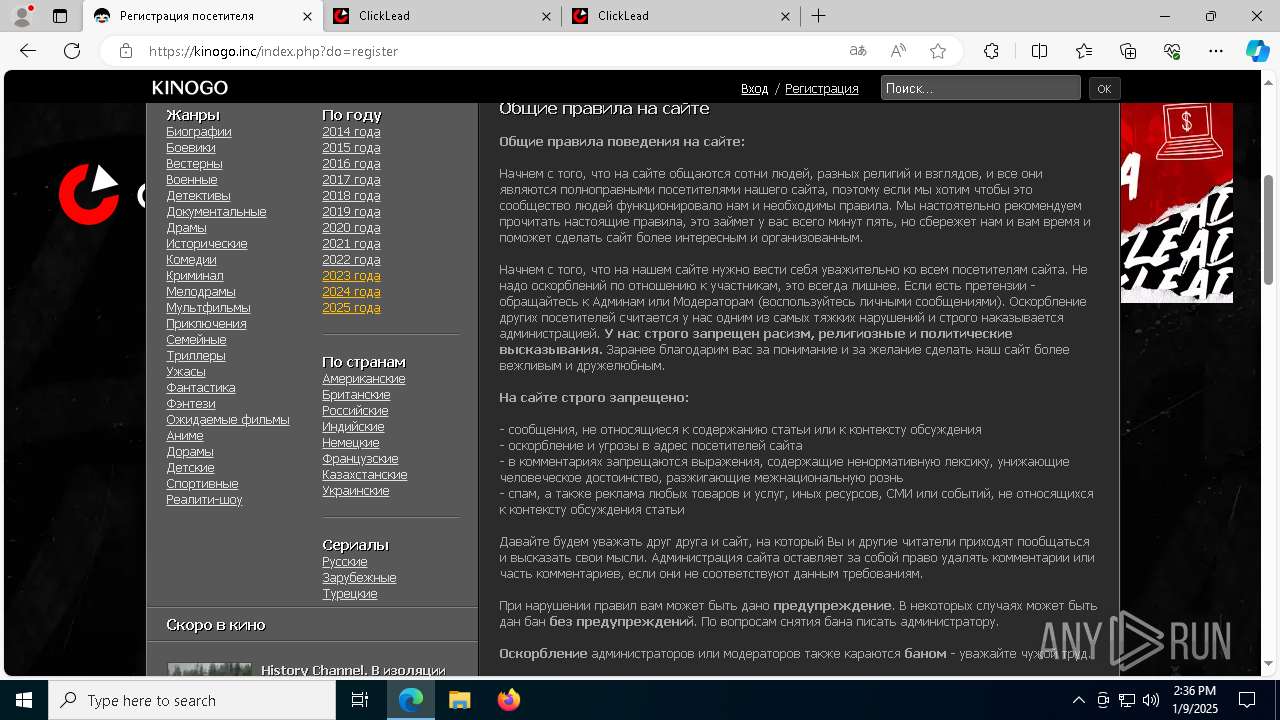This screenshot has height=720, width=1280.
Task: Click the KINOGO site logo
Action: point(190,88)
